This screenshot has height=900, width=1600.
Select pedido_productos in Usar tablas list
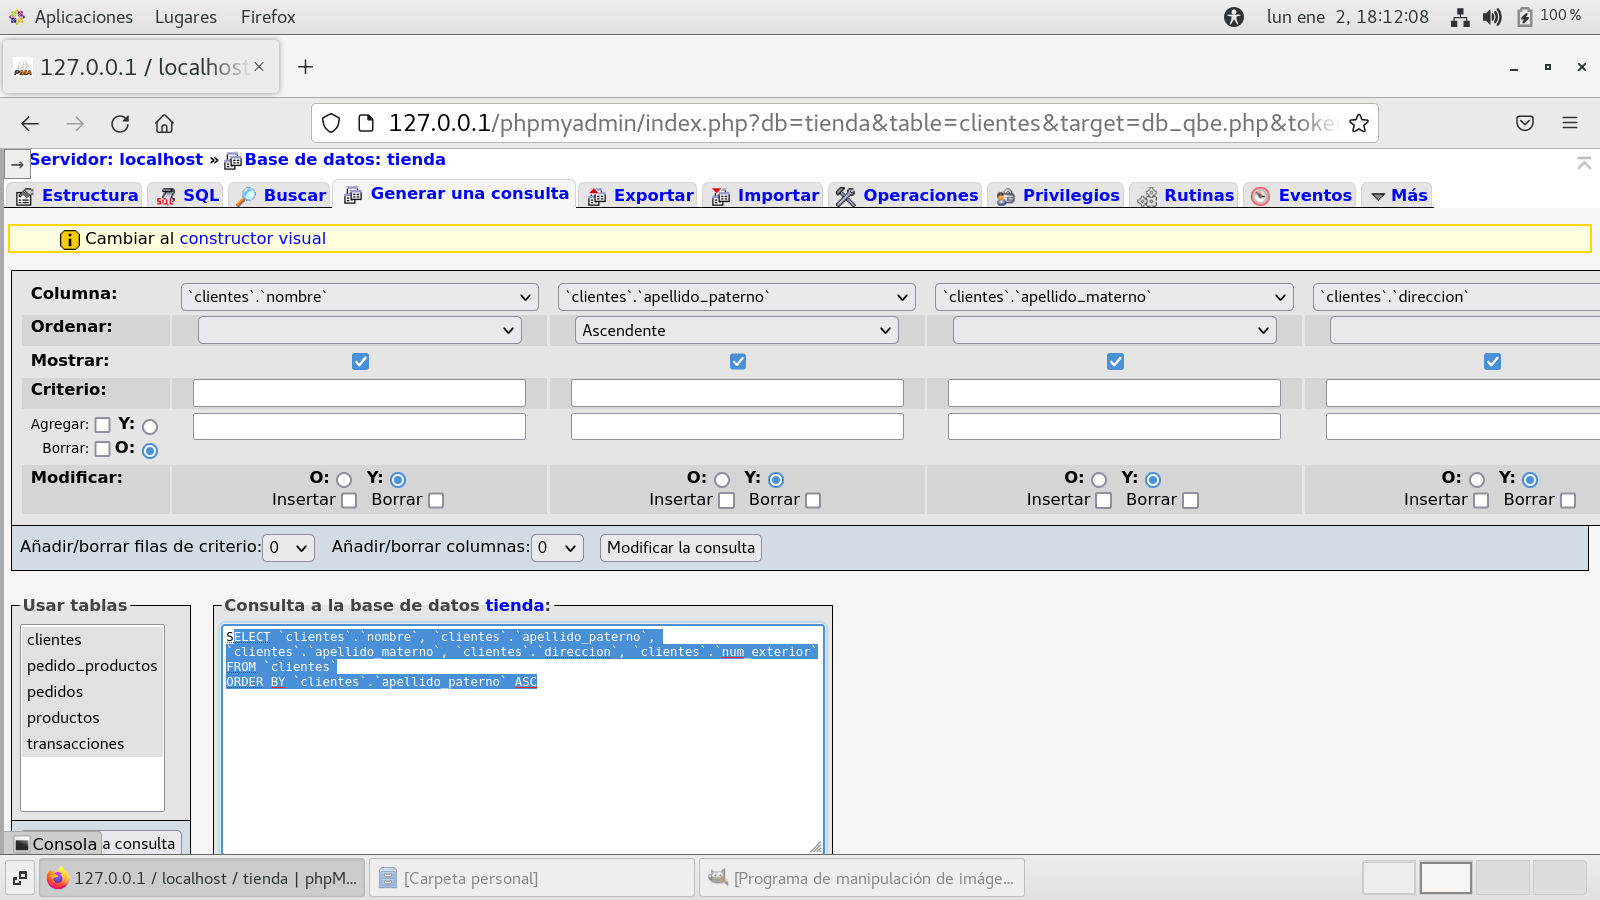pos(92,666)
